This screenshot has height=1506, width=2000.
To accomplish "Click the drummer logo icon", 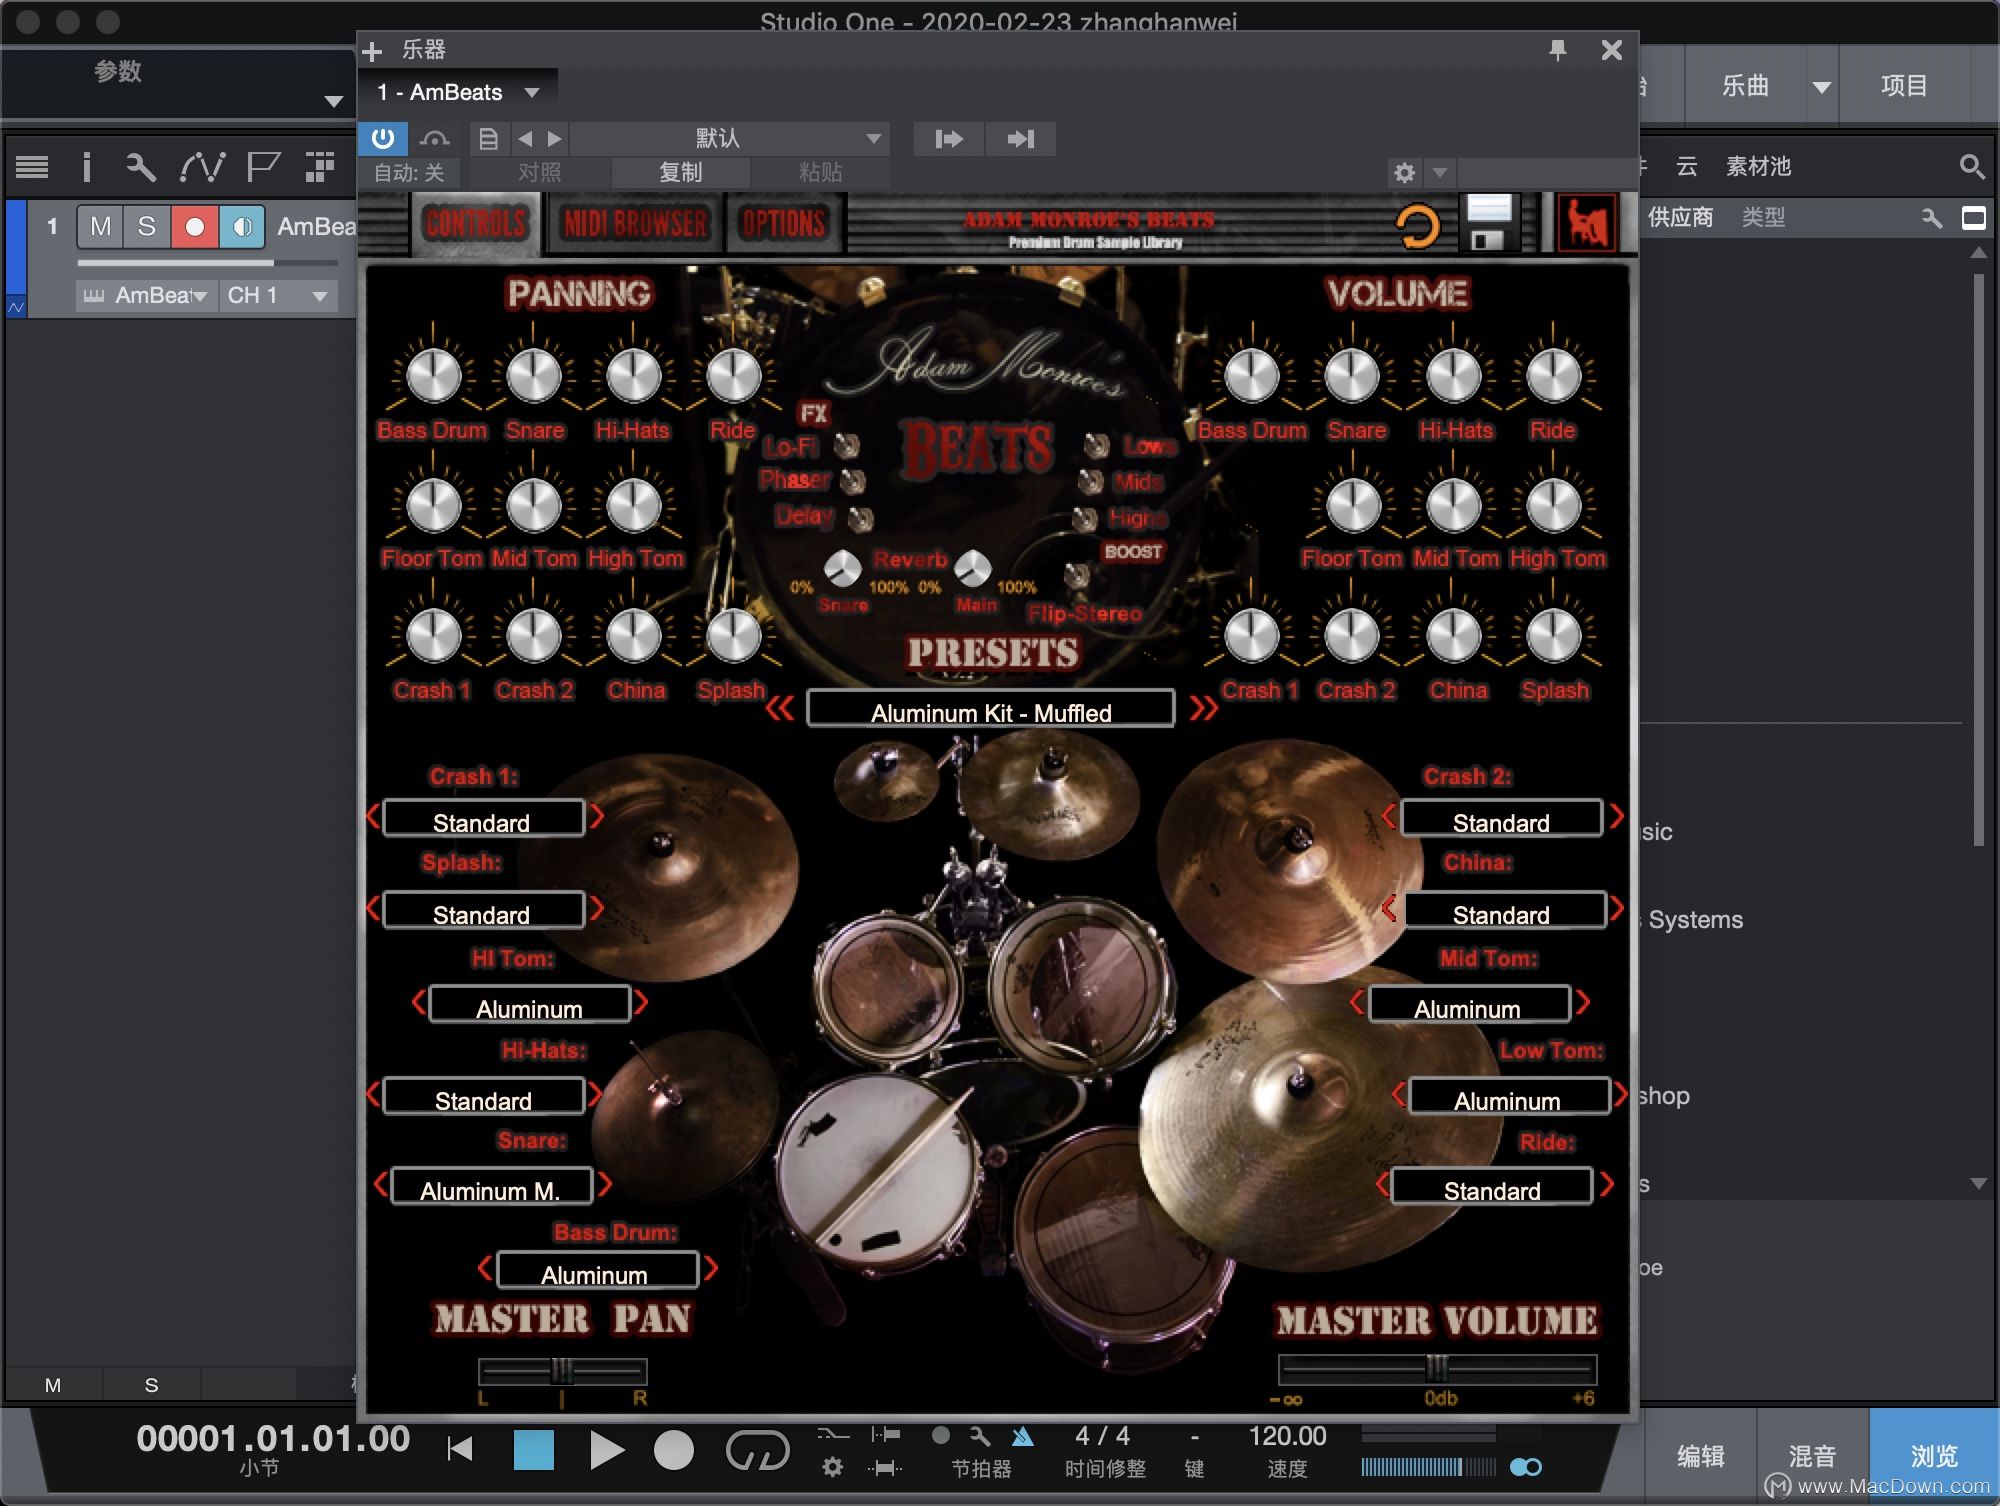I will (1587, 222).
